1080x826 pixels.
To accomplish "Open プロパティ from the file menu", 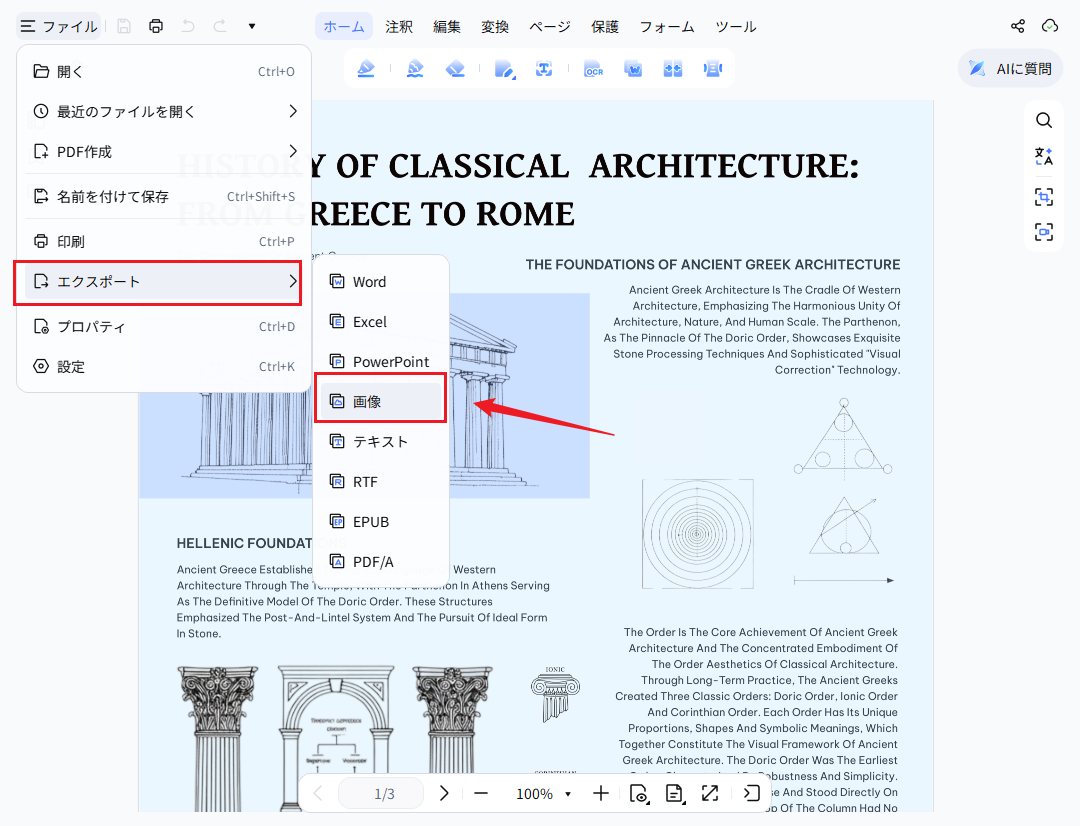I will pos(164,326).
